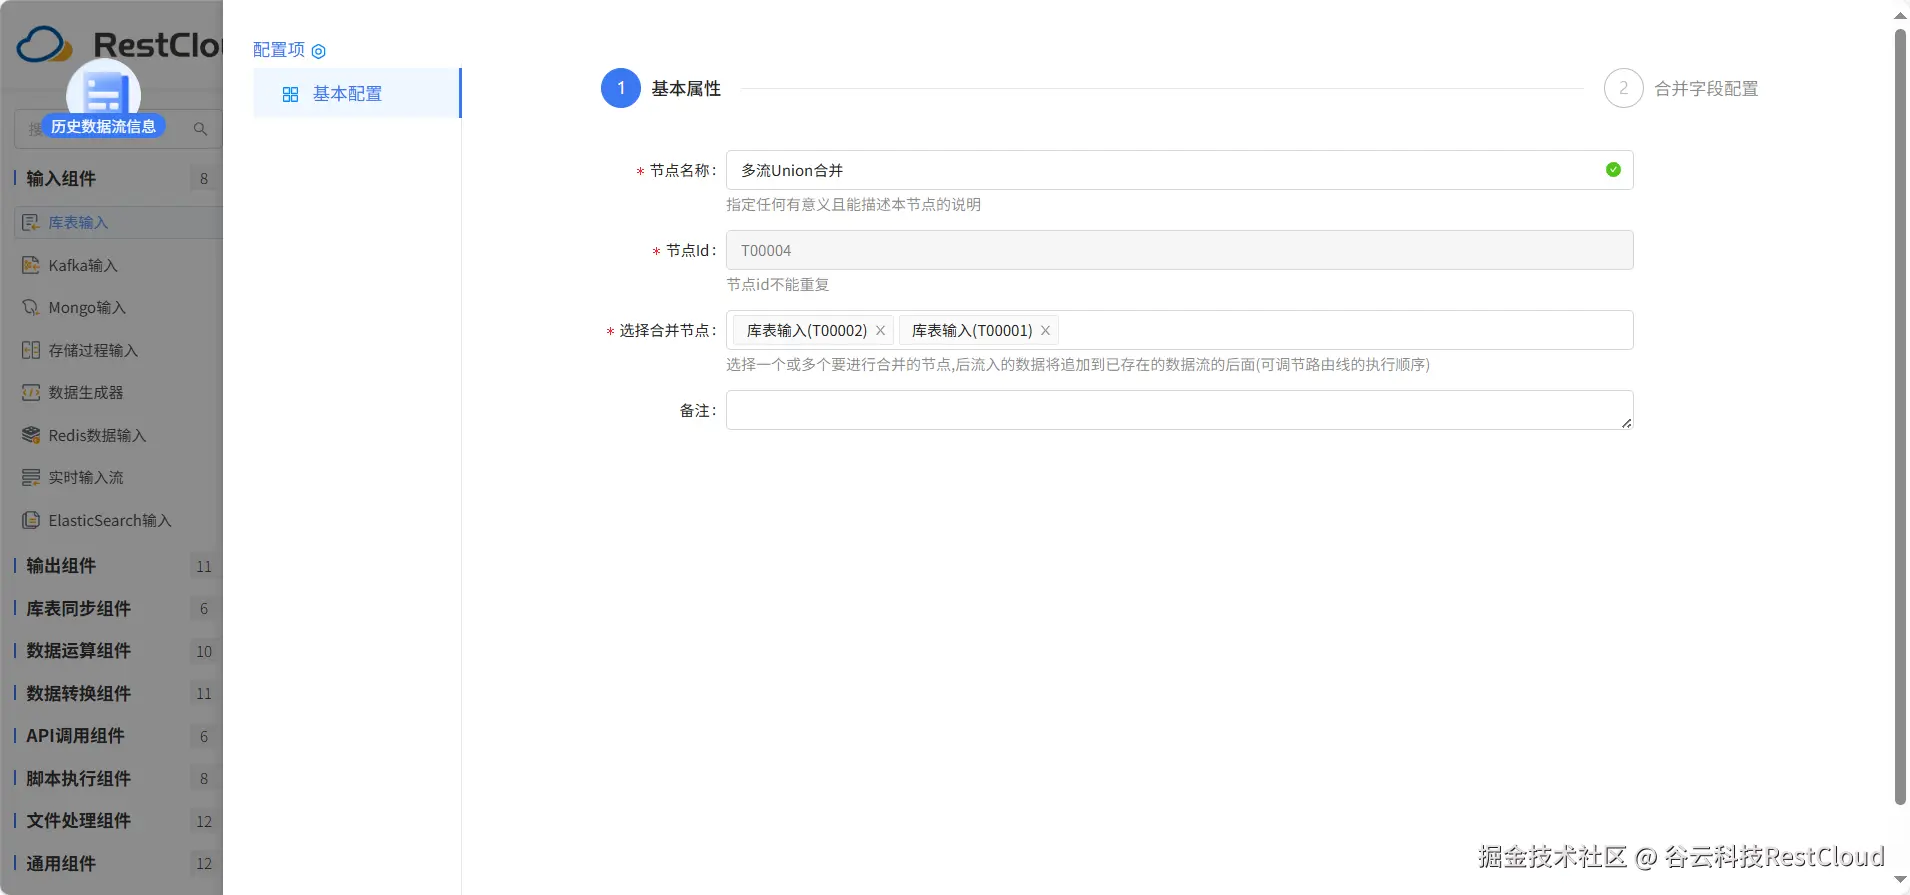
Task: Click the 实时输入流 label
Action: point(86,477)
